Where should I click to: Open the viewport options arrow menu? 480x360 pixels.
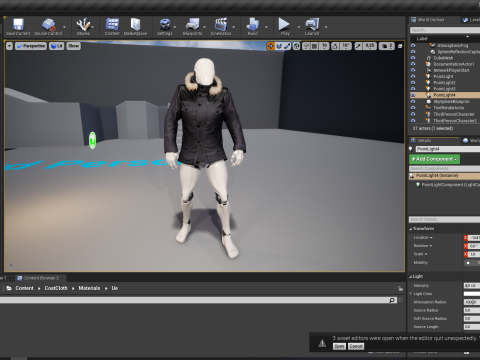pyautogui.click(x=9, y=46)
